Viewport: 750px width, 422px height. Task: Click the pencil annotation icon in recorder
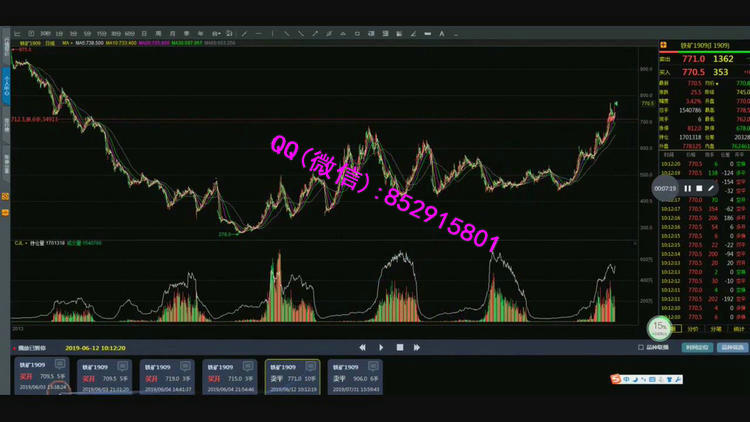click(x=711, y=188)
